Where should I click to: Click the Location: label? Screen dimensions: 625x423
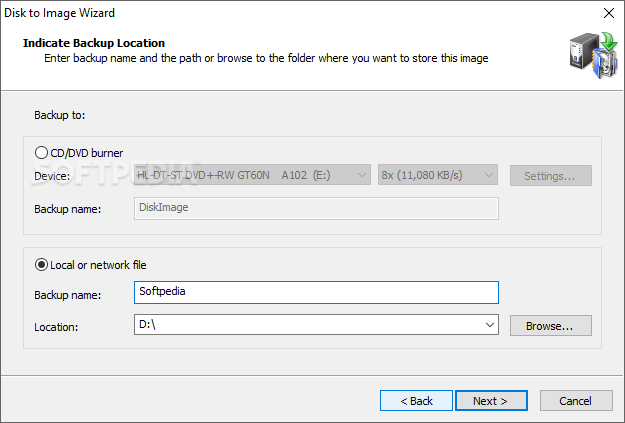[x=56, y=327]
